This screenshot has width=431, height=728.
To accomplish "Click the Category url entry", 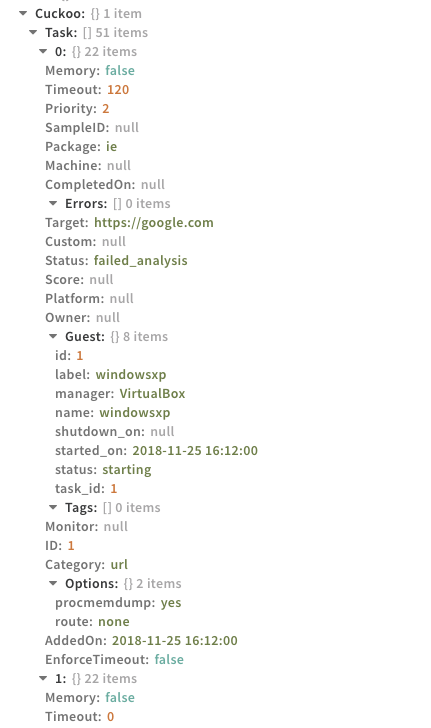I will [x=86, y=565].
